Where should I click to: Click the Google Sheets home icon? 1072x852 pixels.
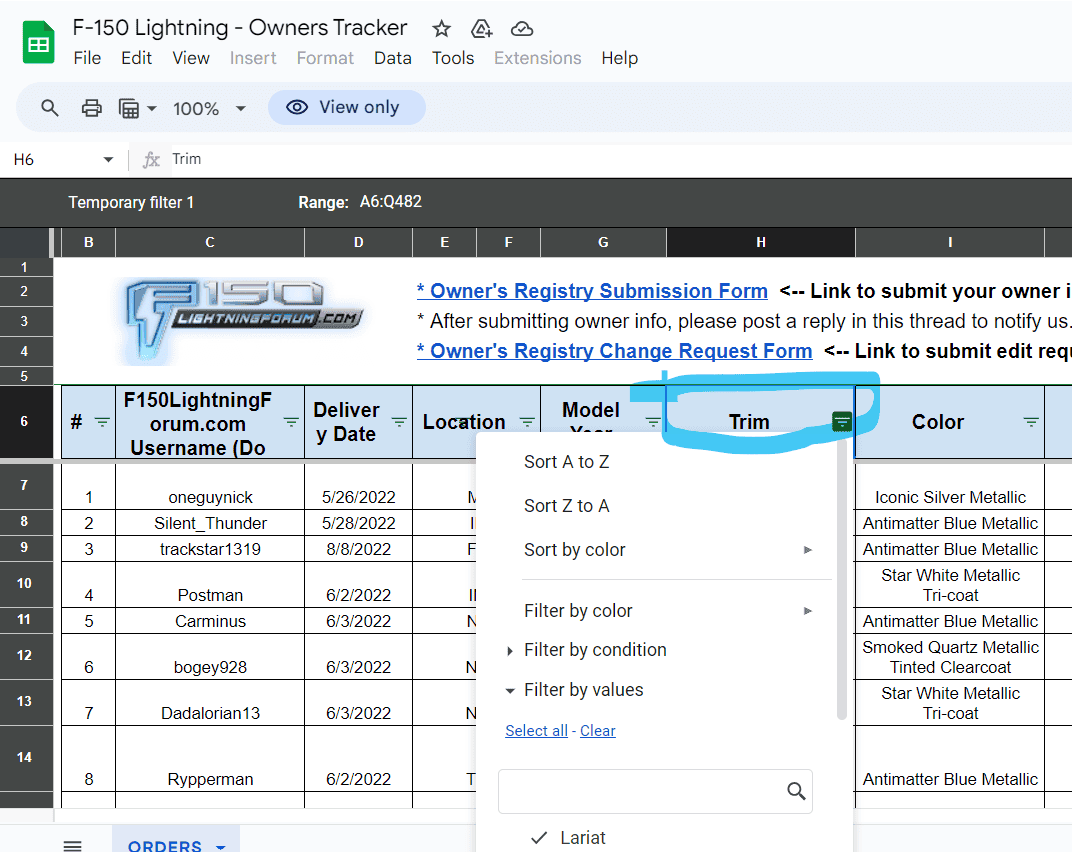[38, 44]
